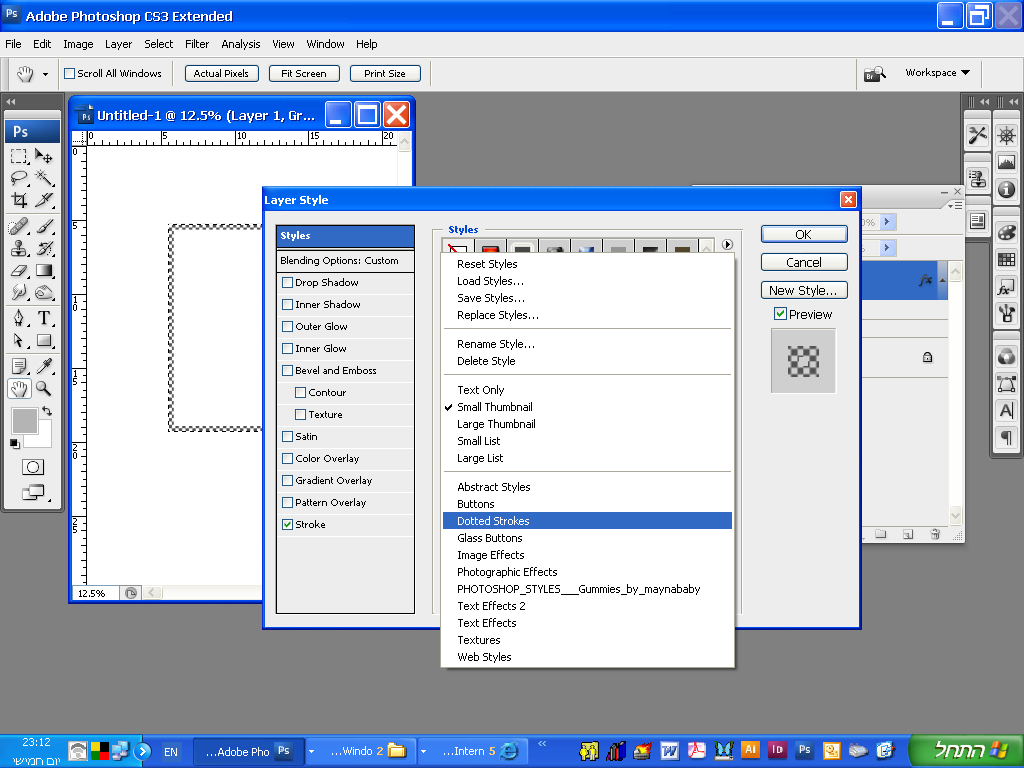Select the Eraser tool
The image size is (1024, 768).
point(18,270)
